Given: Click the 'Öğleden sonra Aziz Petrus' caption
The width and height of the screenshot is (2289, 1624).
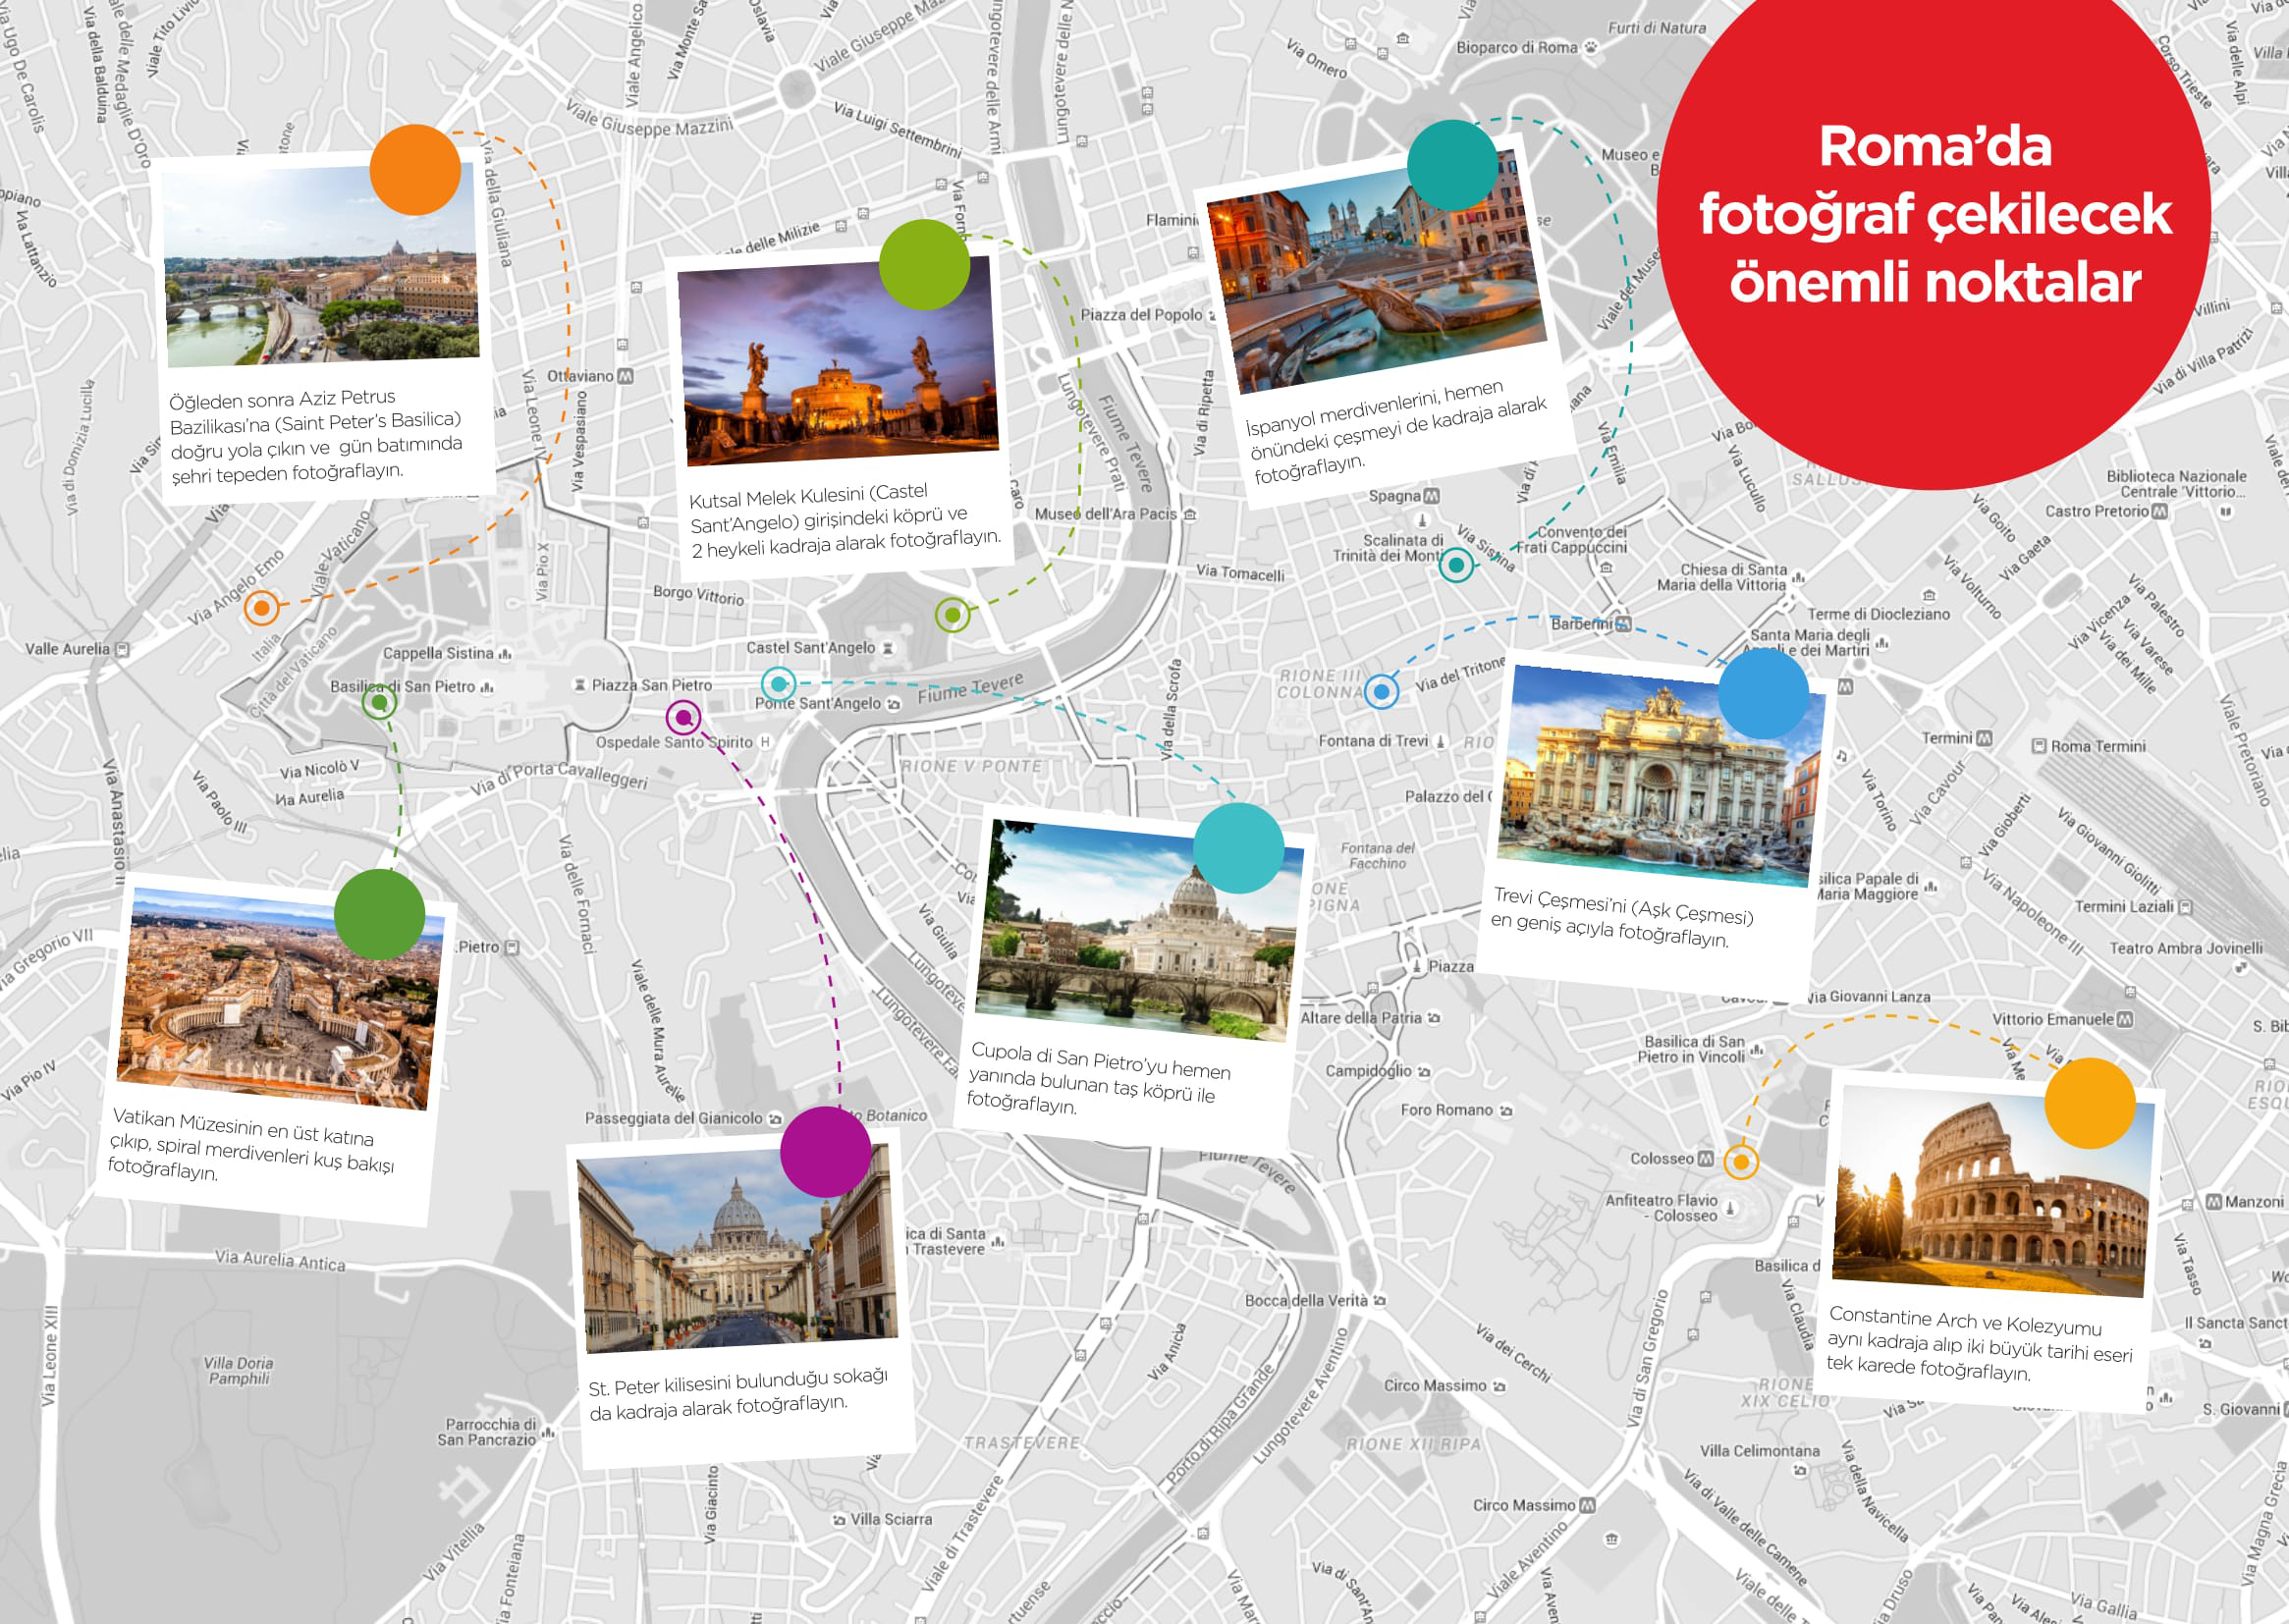Looking at the screenshot, I should pos(316,436).
